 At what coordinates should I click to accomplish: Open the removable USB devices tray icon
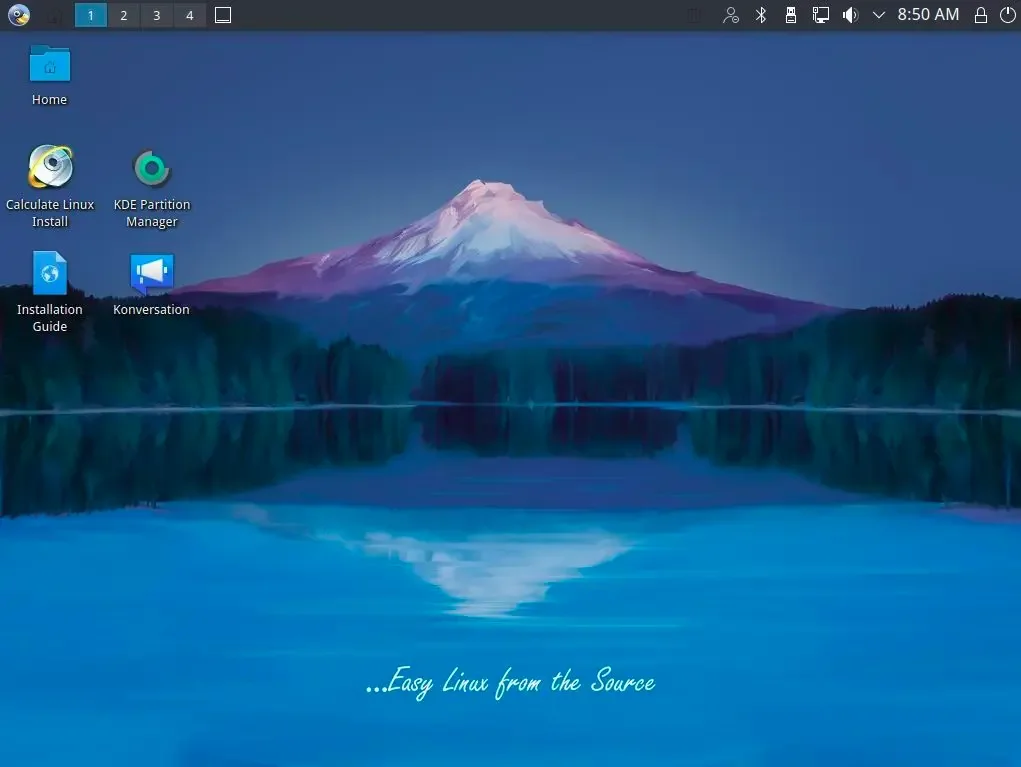tap(790, 15)
